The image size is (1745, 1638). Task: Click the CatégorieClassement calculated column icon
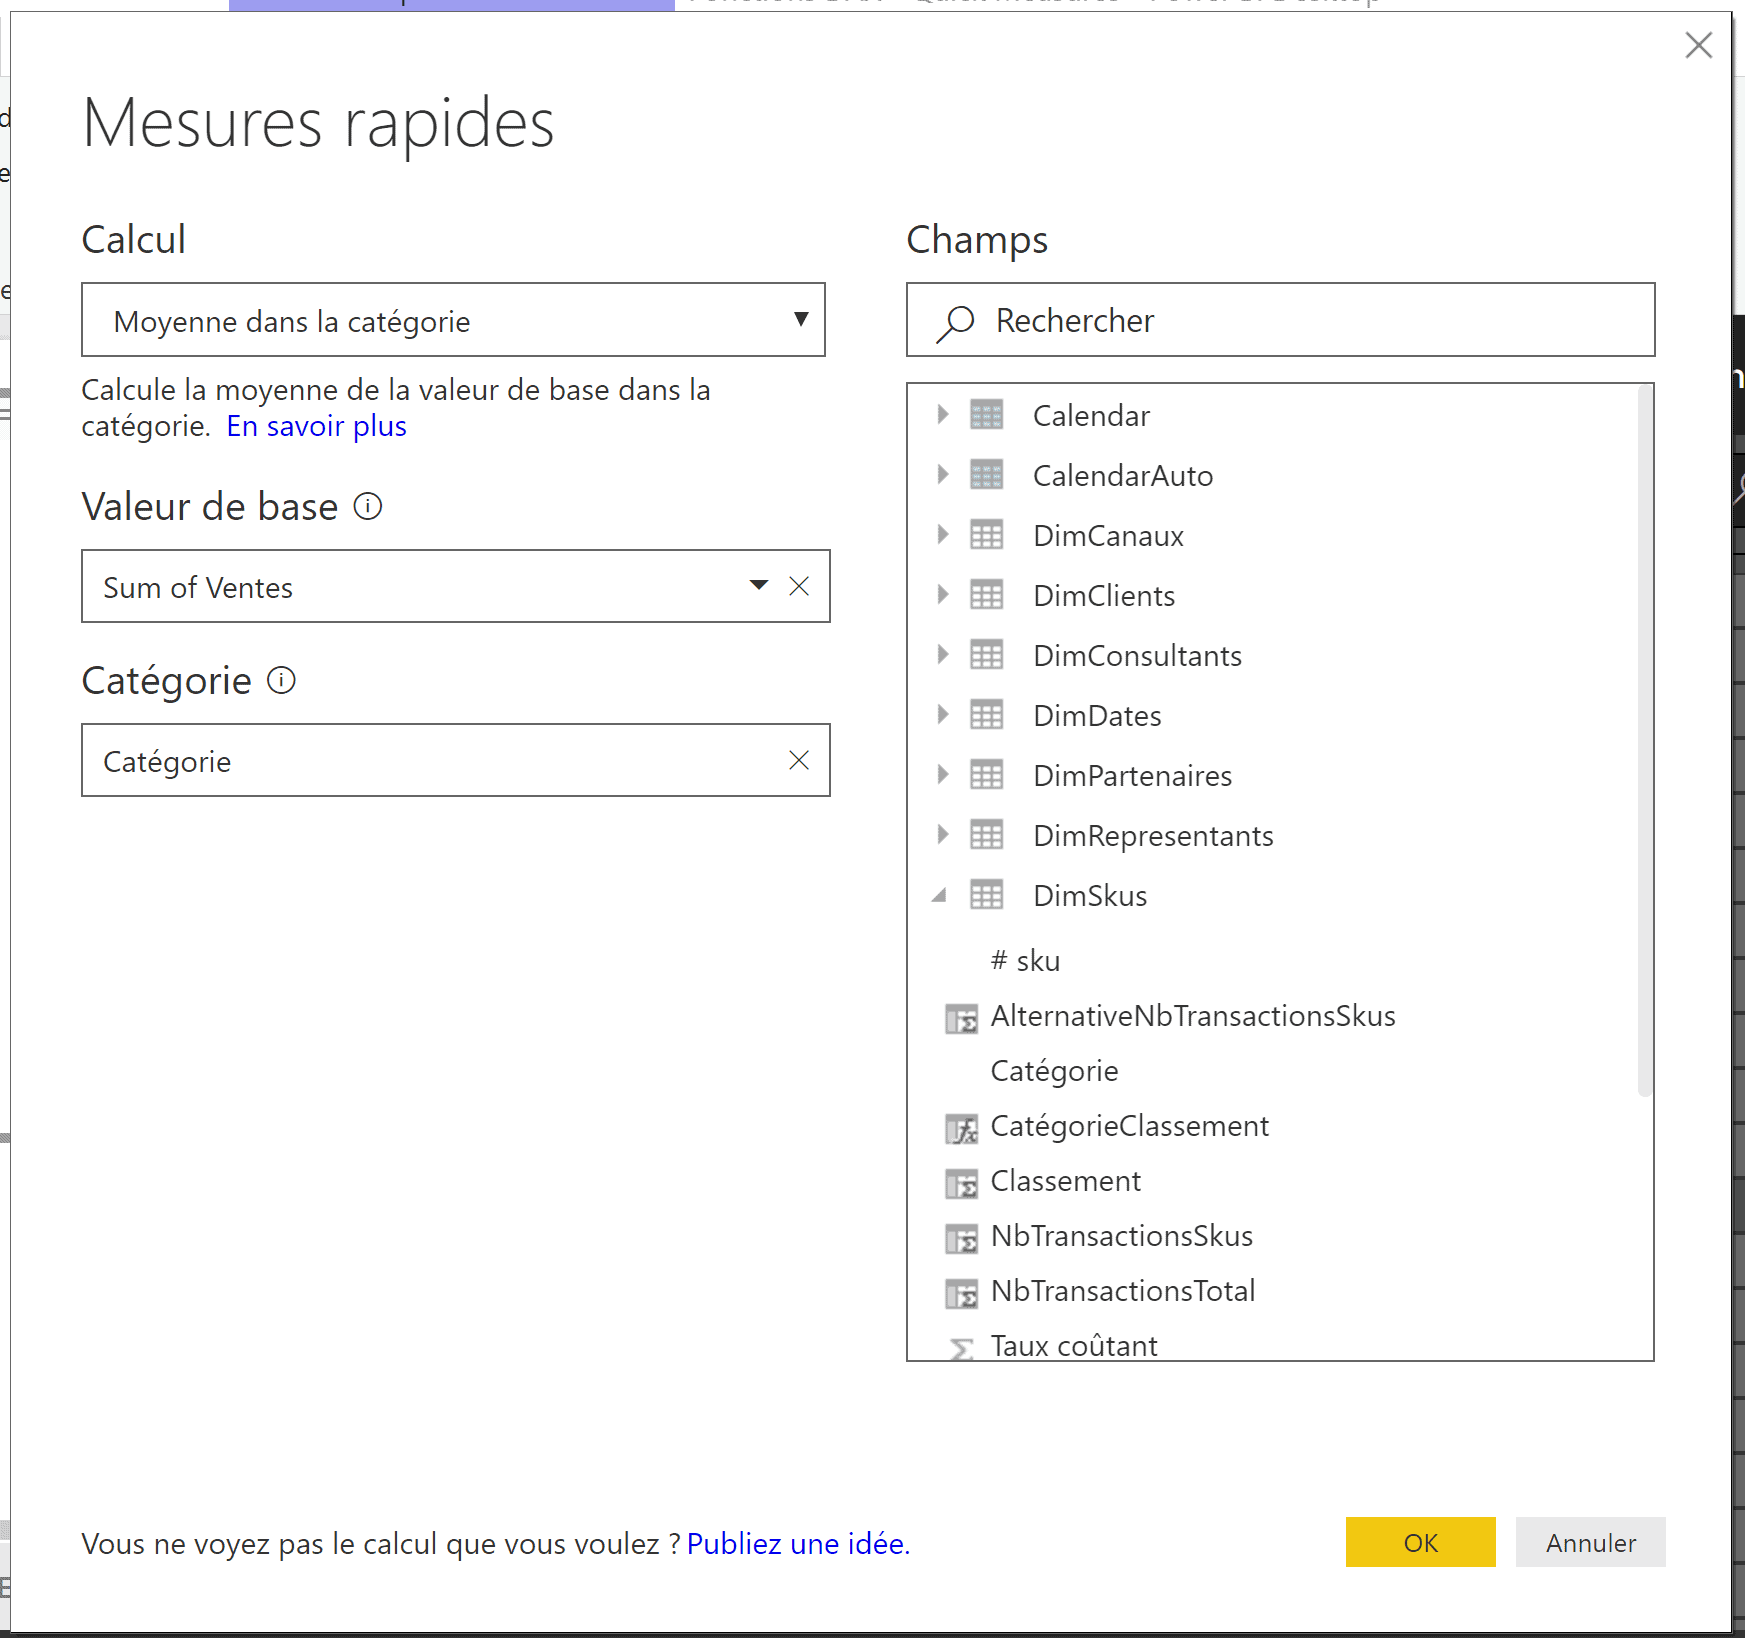961,1129
